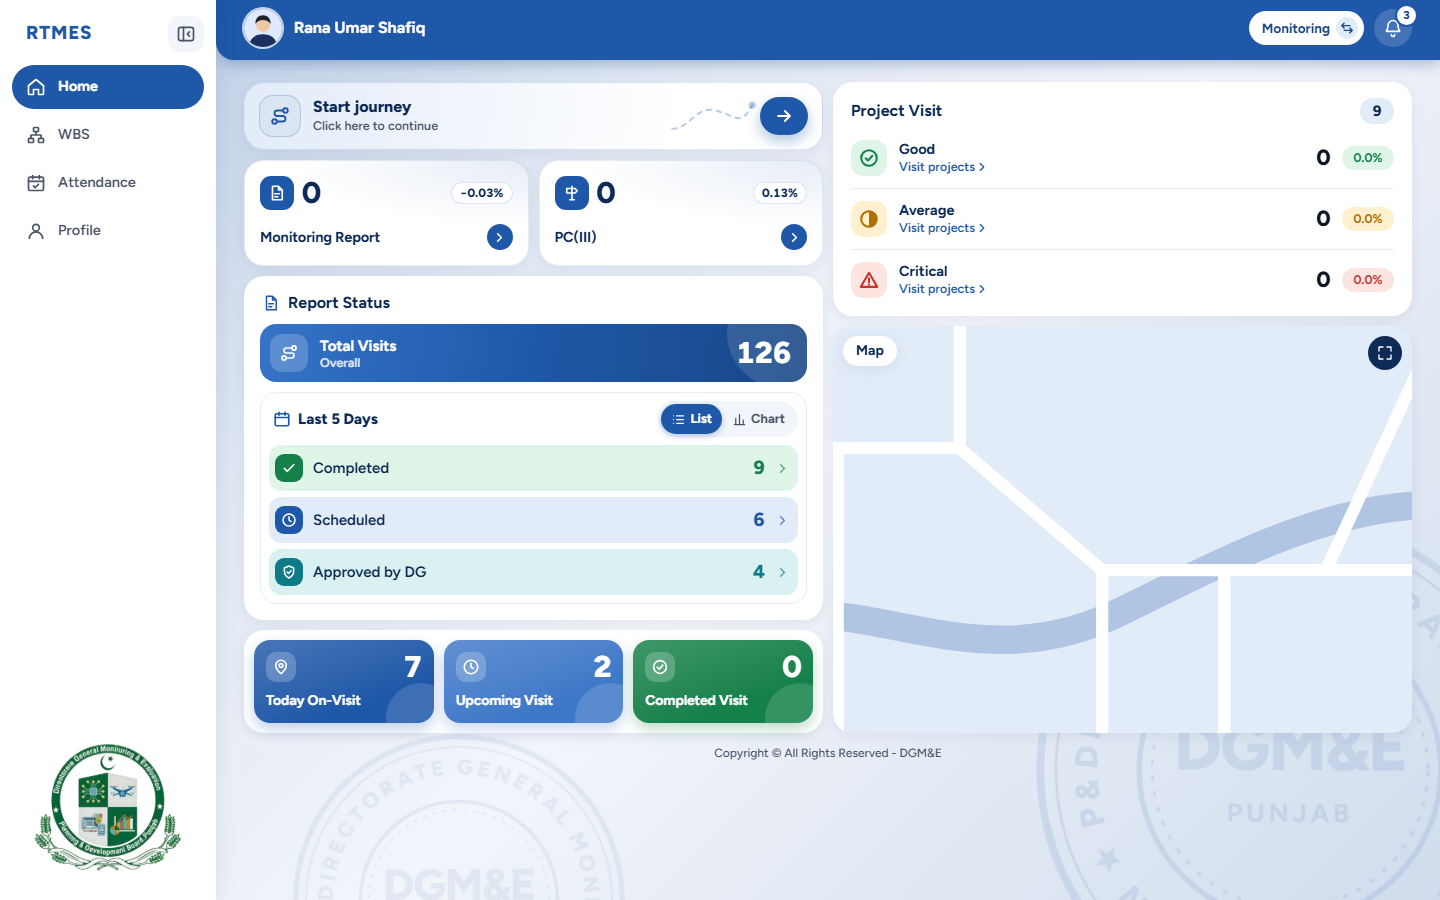
Task: Click the user avatar picture
Action: (x=263, y=28)
